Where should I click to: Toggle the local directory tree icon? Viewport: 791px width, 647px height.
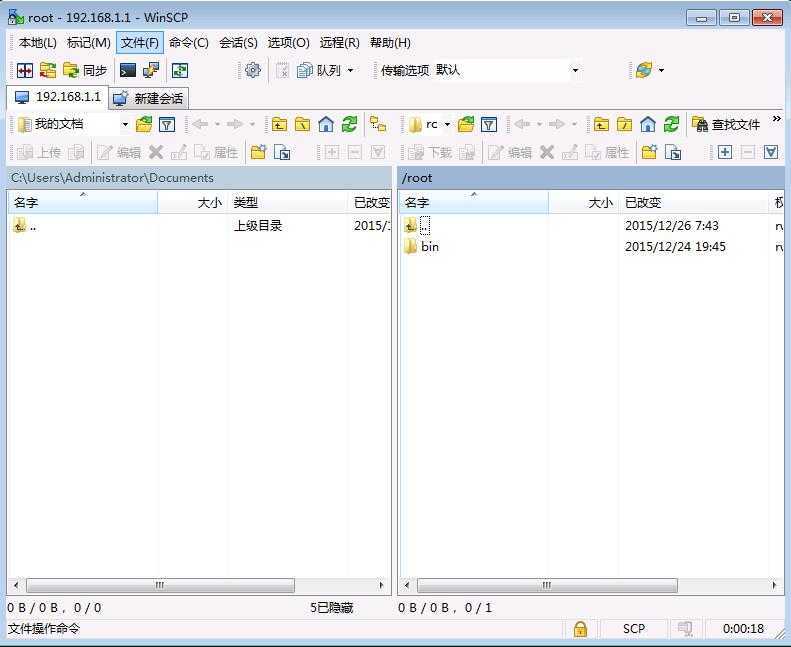378,124
